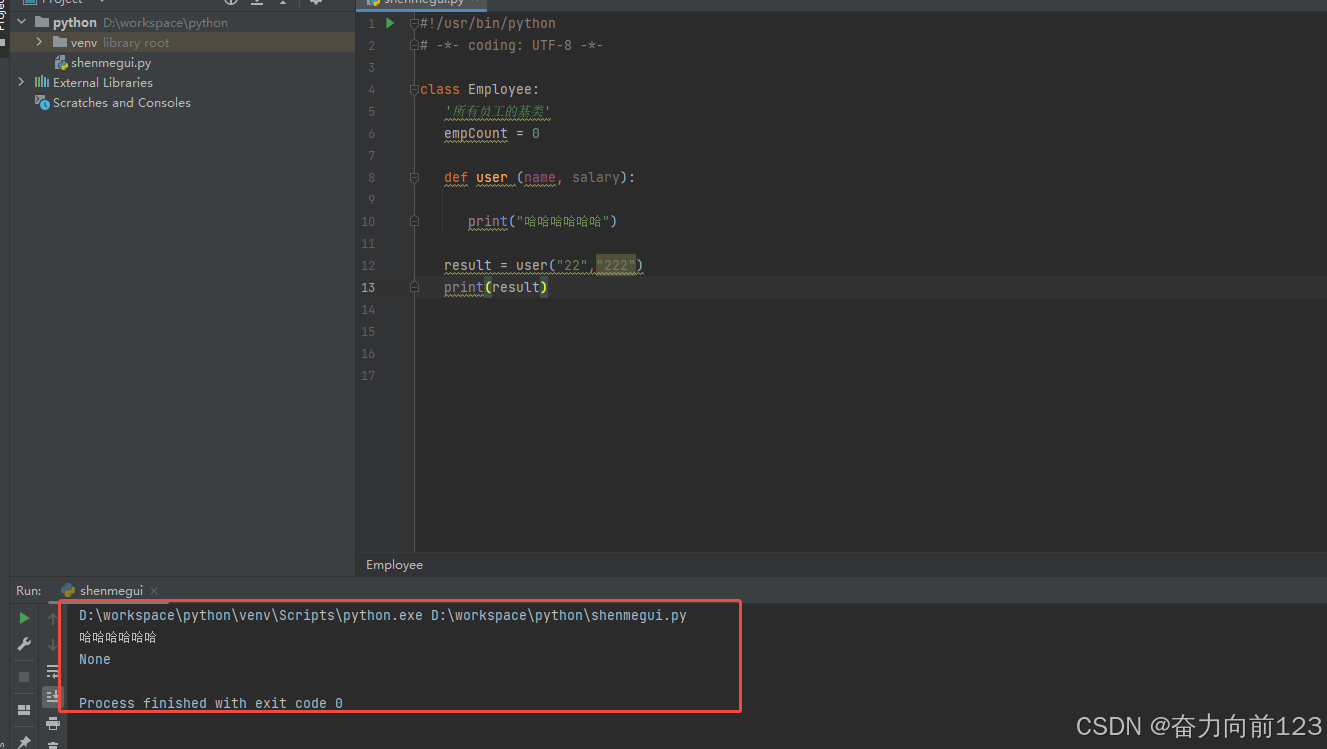Click line number 17 in the gutter
The height and width of the screenshot is (749, 1327).
click(x=368, y=375)
